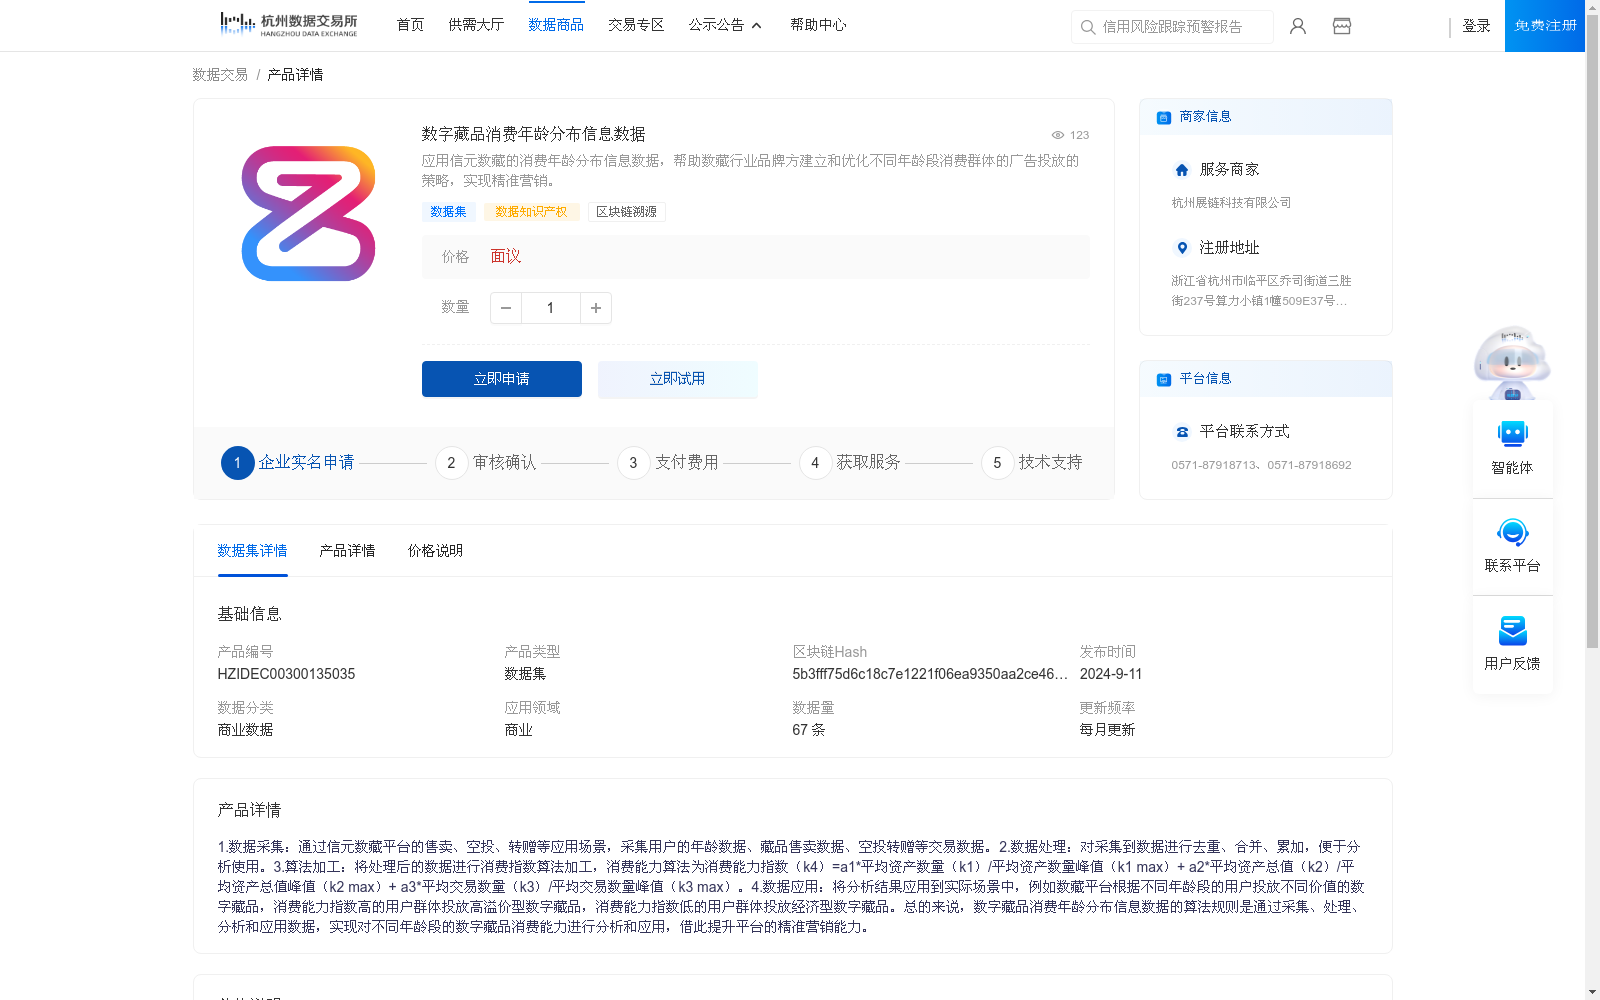Click the 数据知识产权 tag
Image resolution: width=1600 pixels, height=1000 pixels.
(x=531, y=212)
